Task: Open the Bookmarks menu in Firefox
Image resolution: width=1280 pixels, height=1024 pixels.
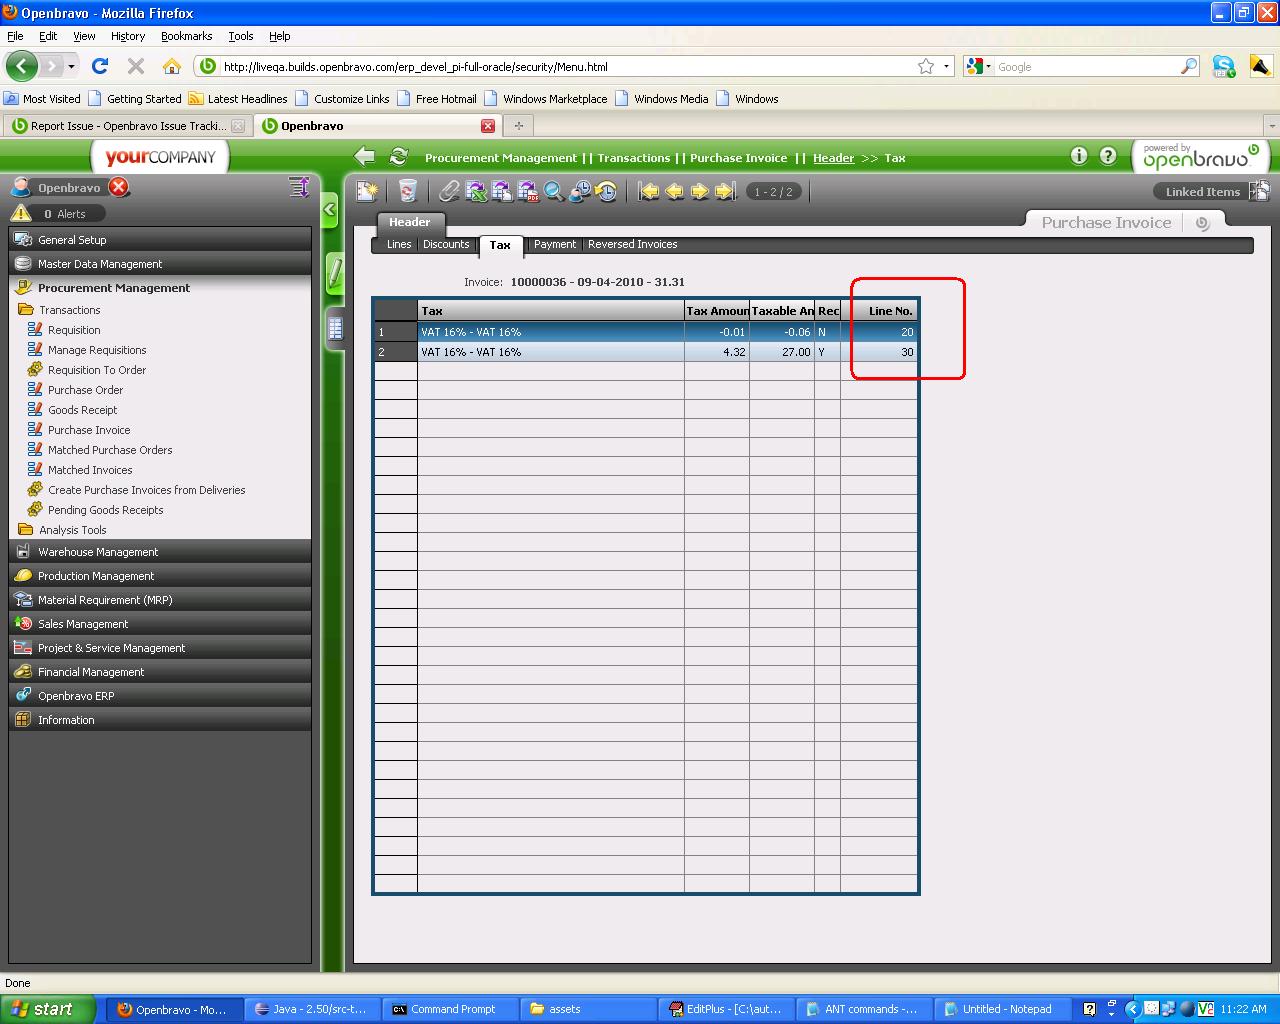Action: click(186, 36)
